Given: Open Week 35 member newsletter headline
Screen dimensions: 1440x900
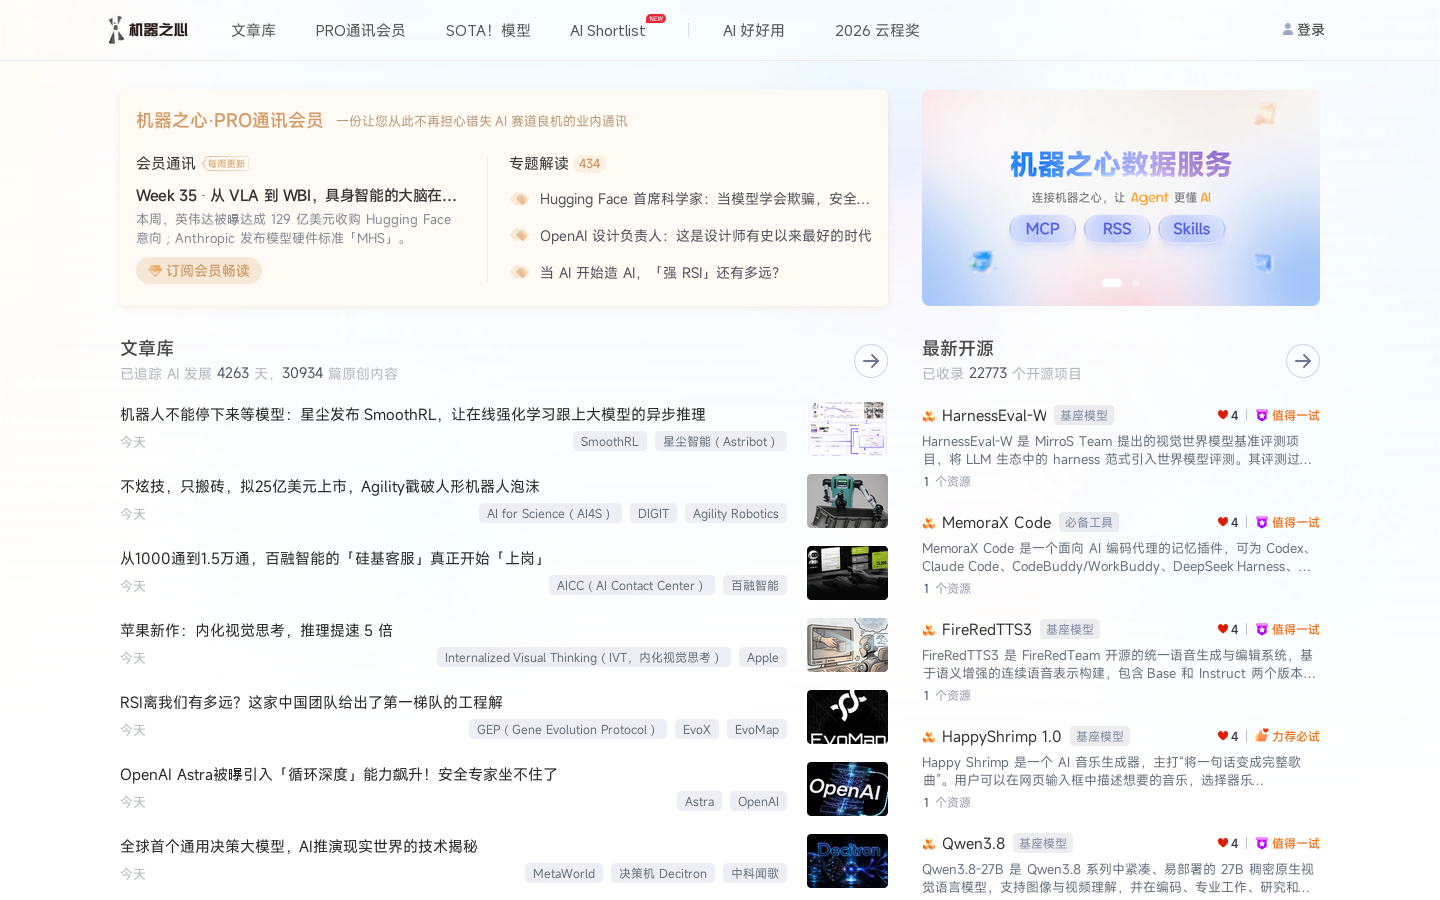Looking at the screenshot, I should (297, 195).
